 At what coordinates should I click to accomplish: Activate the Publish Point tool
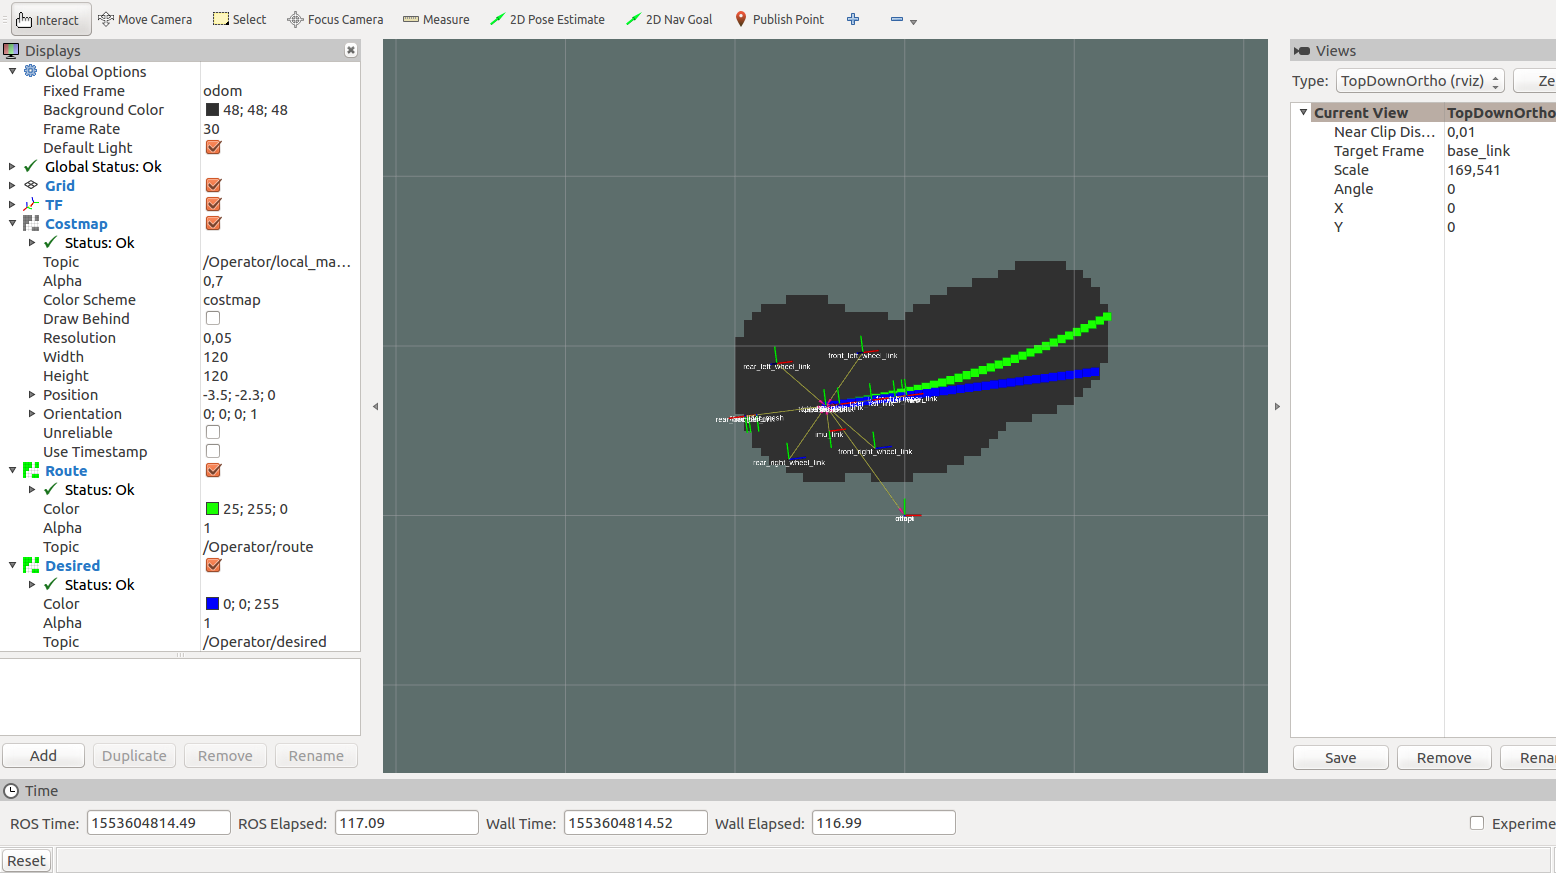click(779, 19)
